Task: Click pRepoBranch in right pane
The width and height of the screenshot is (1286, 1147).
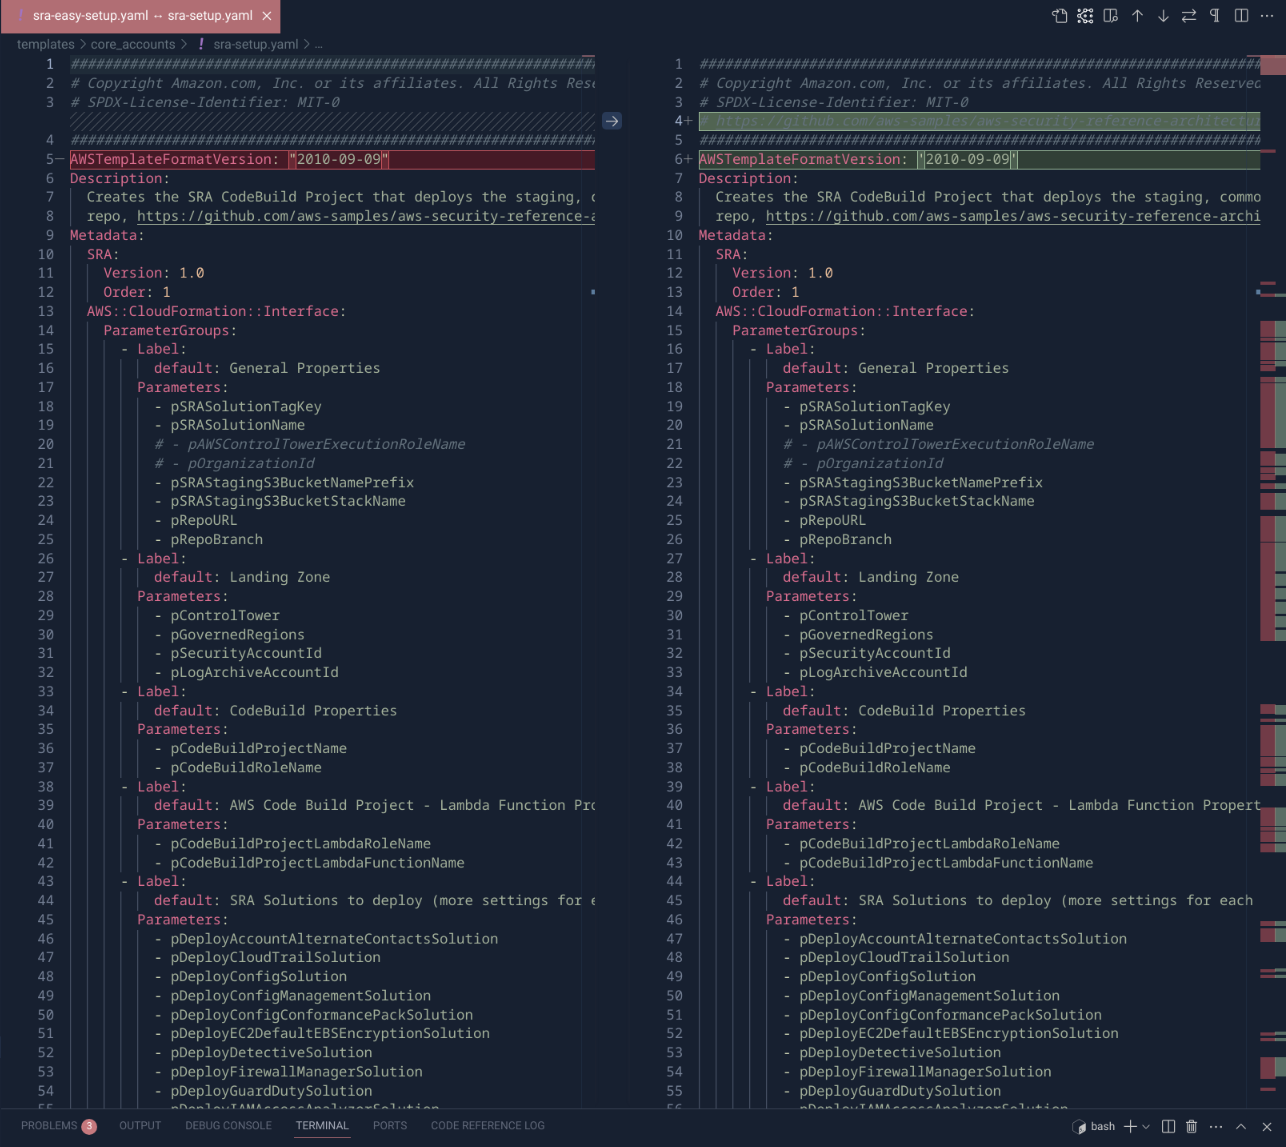Action: click(x=845, y=539)
